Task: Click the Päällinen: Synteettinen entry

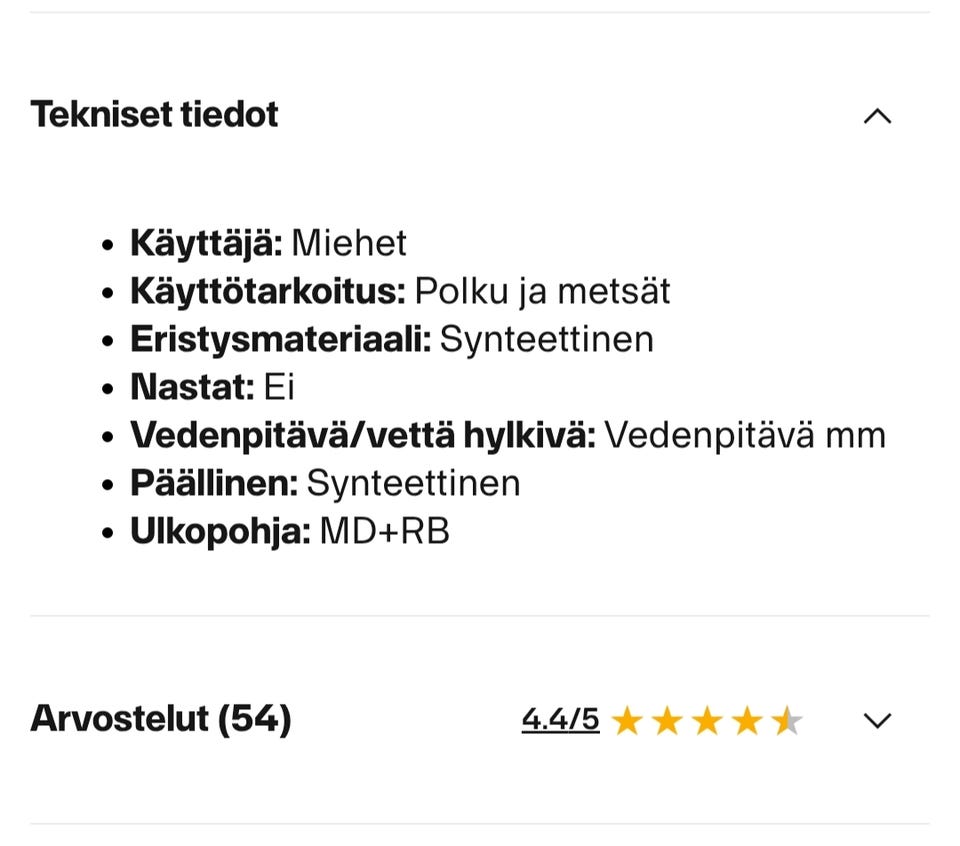Action: (x=326, y=480)
